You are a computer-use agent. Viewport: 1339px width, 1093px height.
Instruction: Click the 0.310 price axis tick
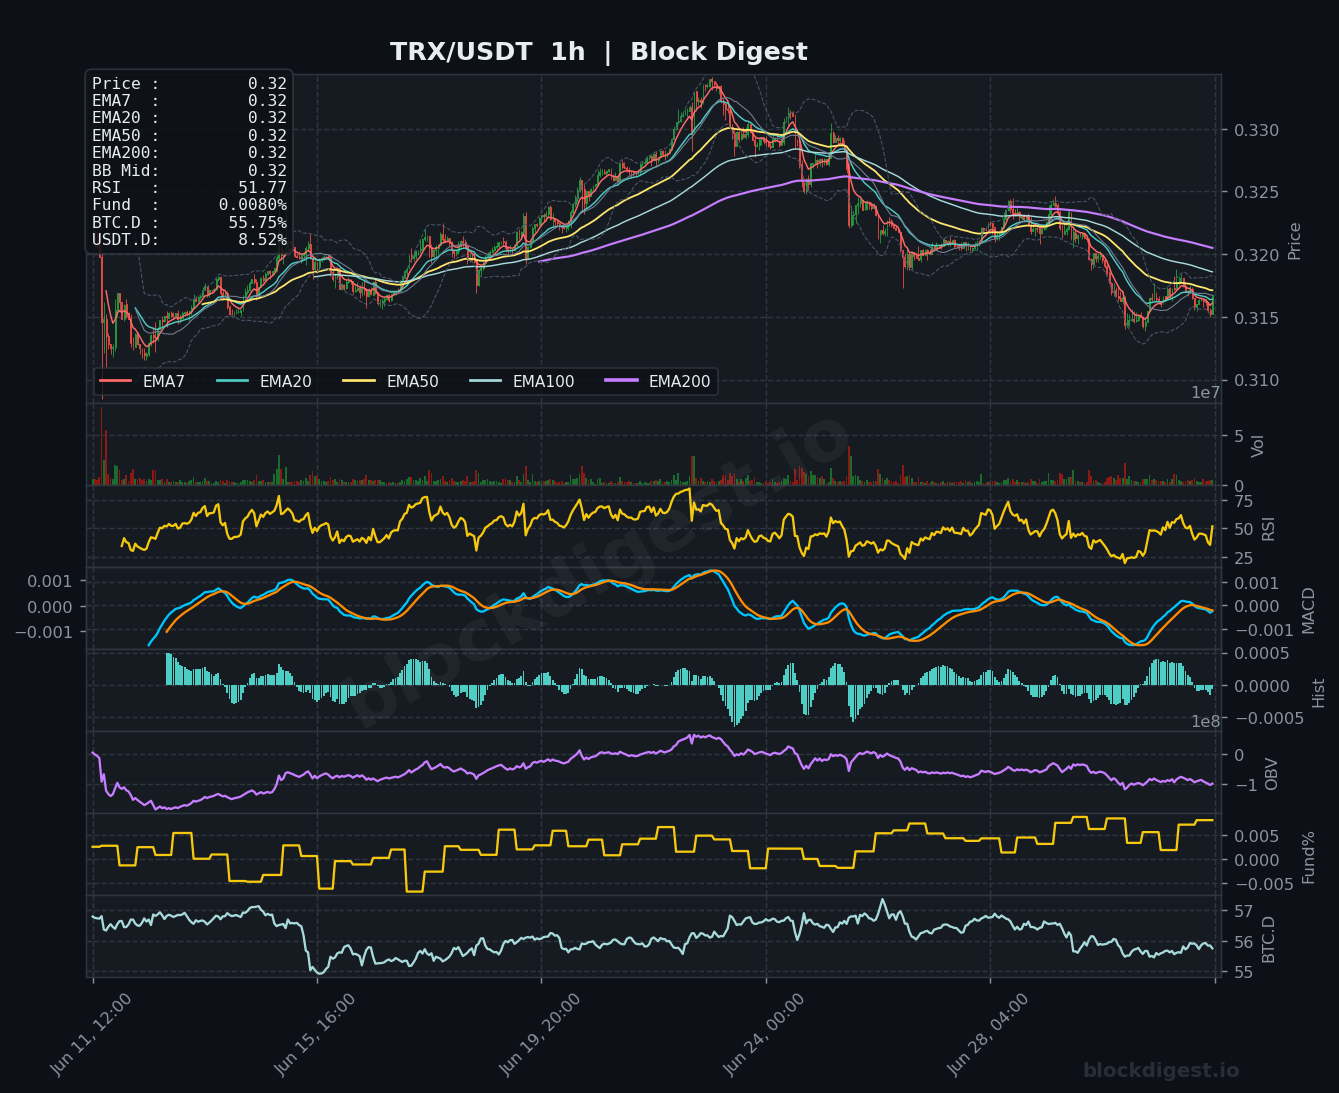(1256, 380)
